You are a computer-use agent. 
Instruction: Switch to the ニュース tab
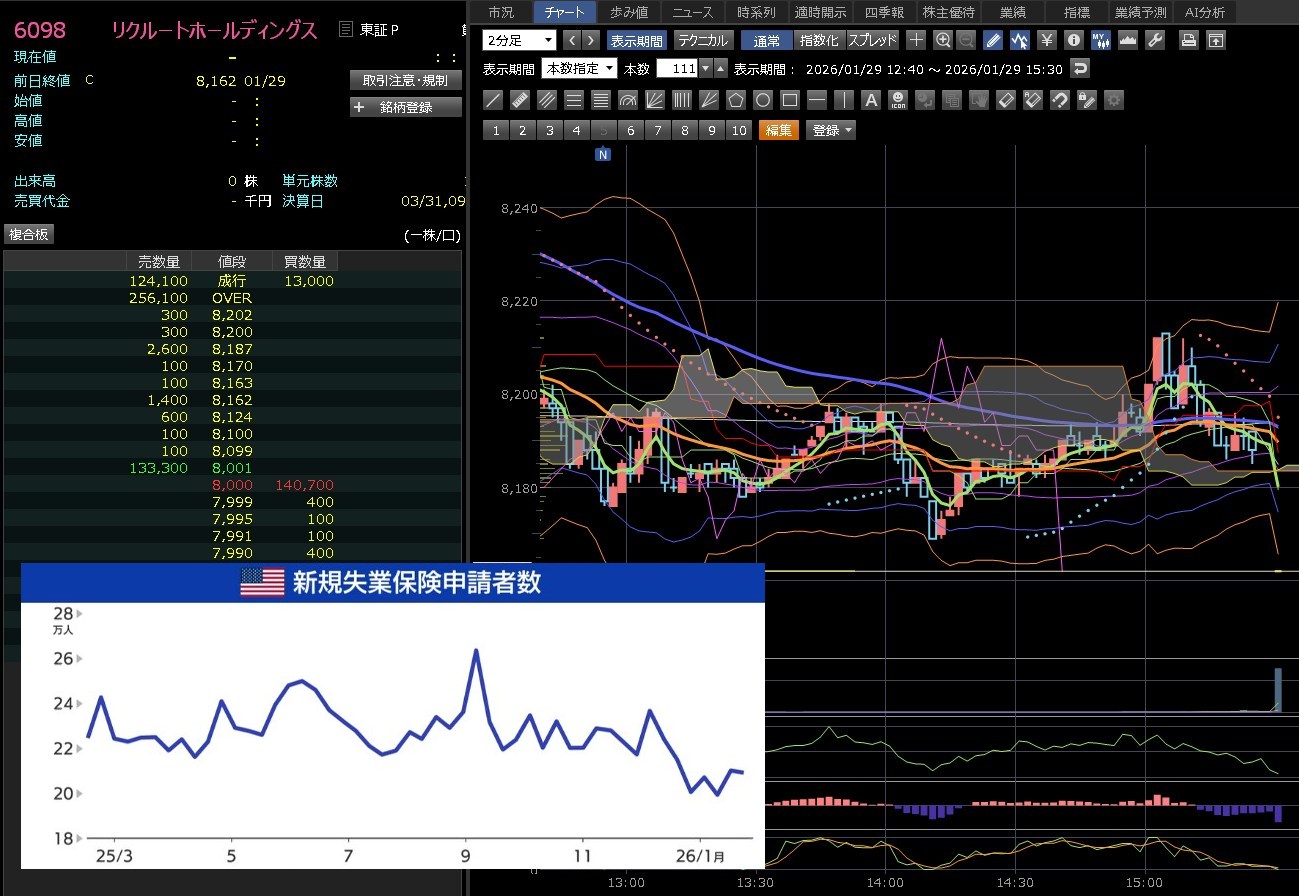click(x=693, y=12)
